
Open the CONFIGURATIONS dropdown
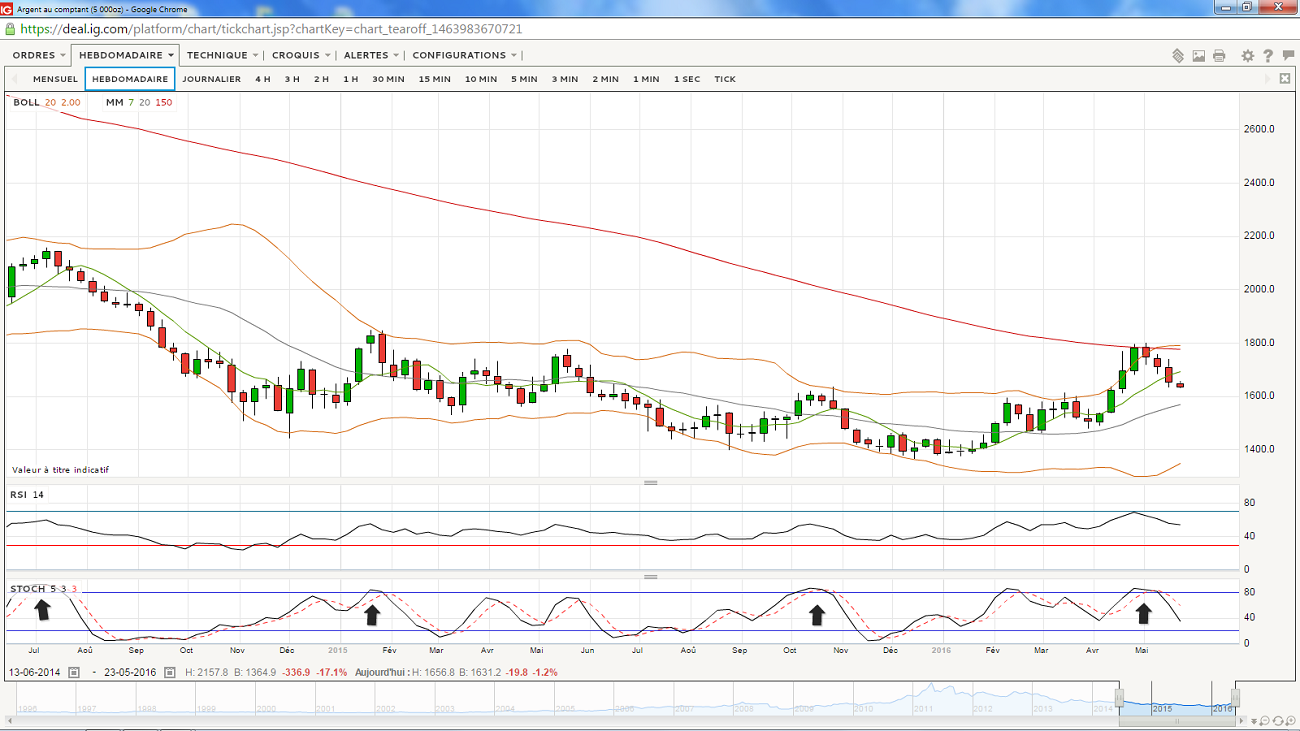point(465,55)
